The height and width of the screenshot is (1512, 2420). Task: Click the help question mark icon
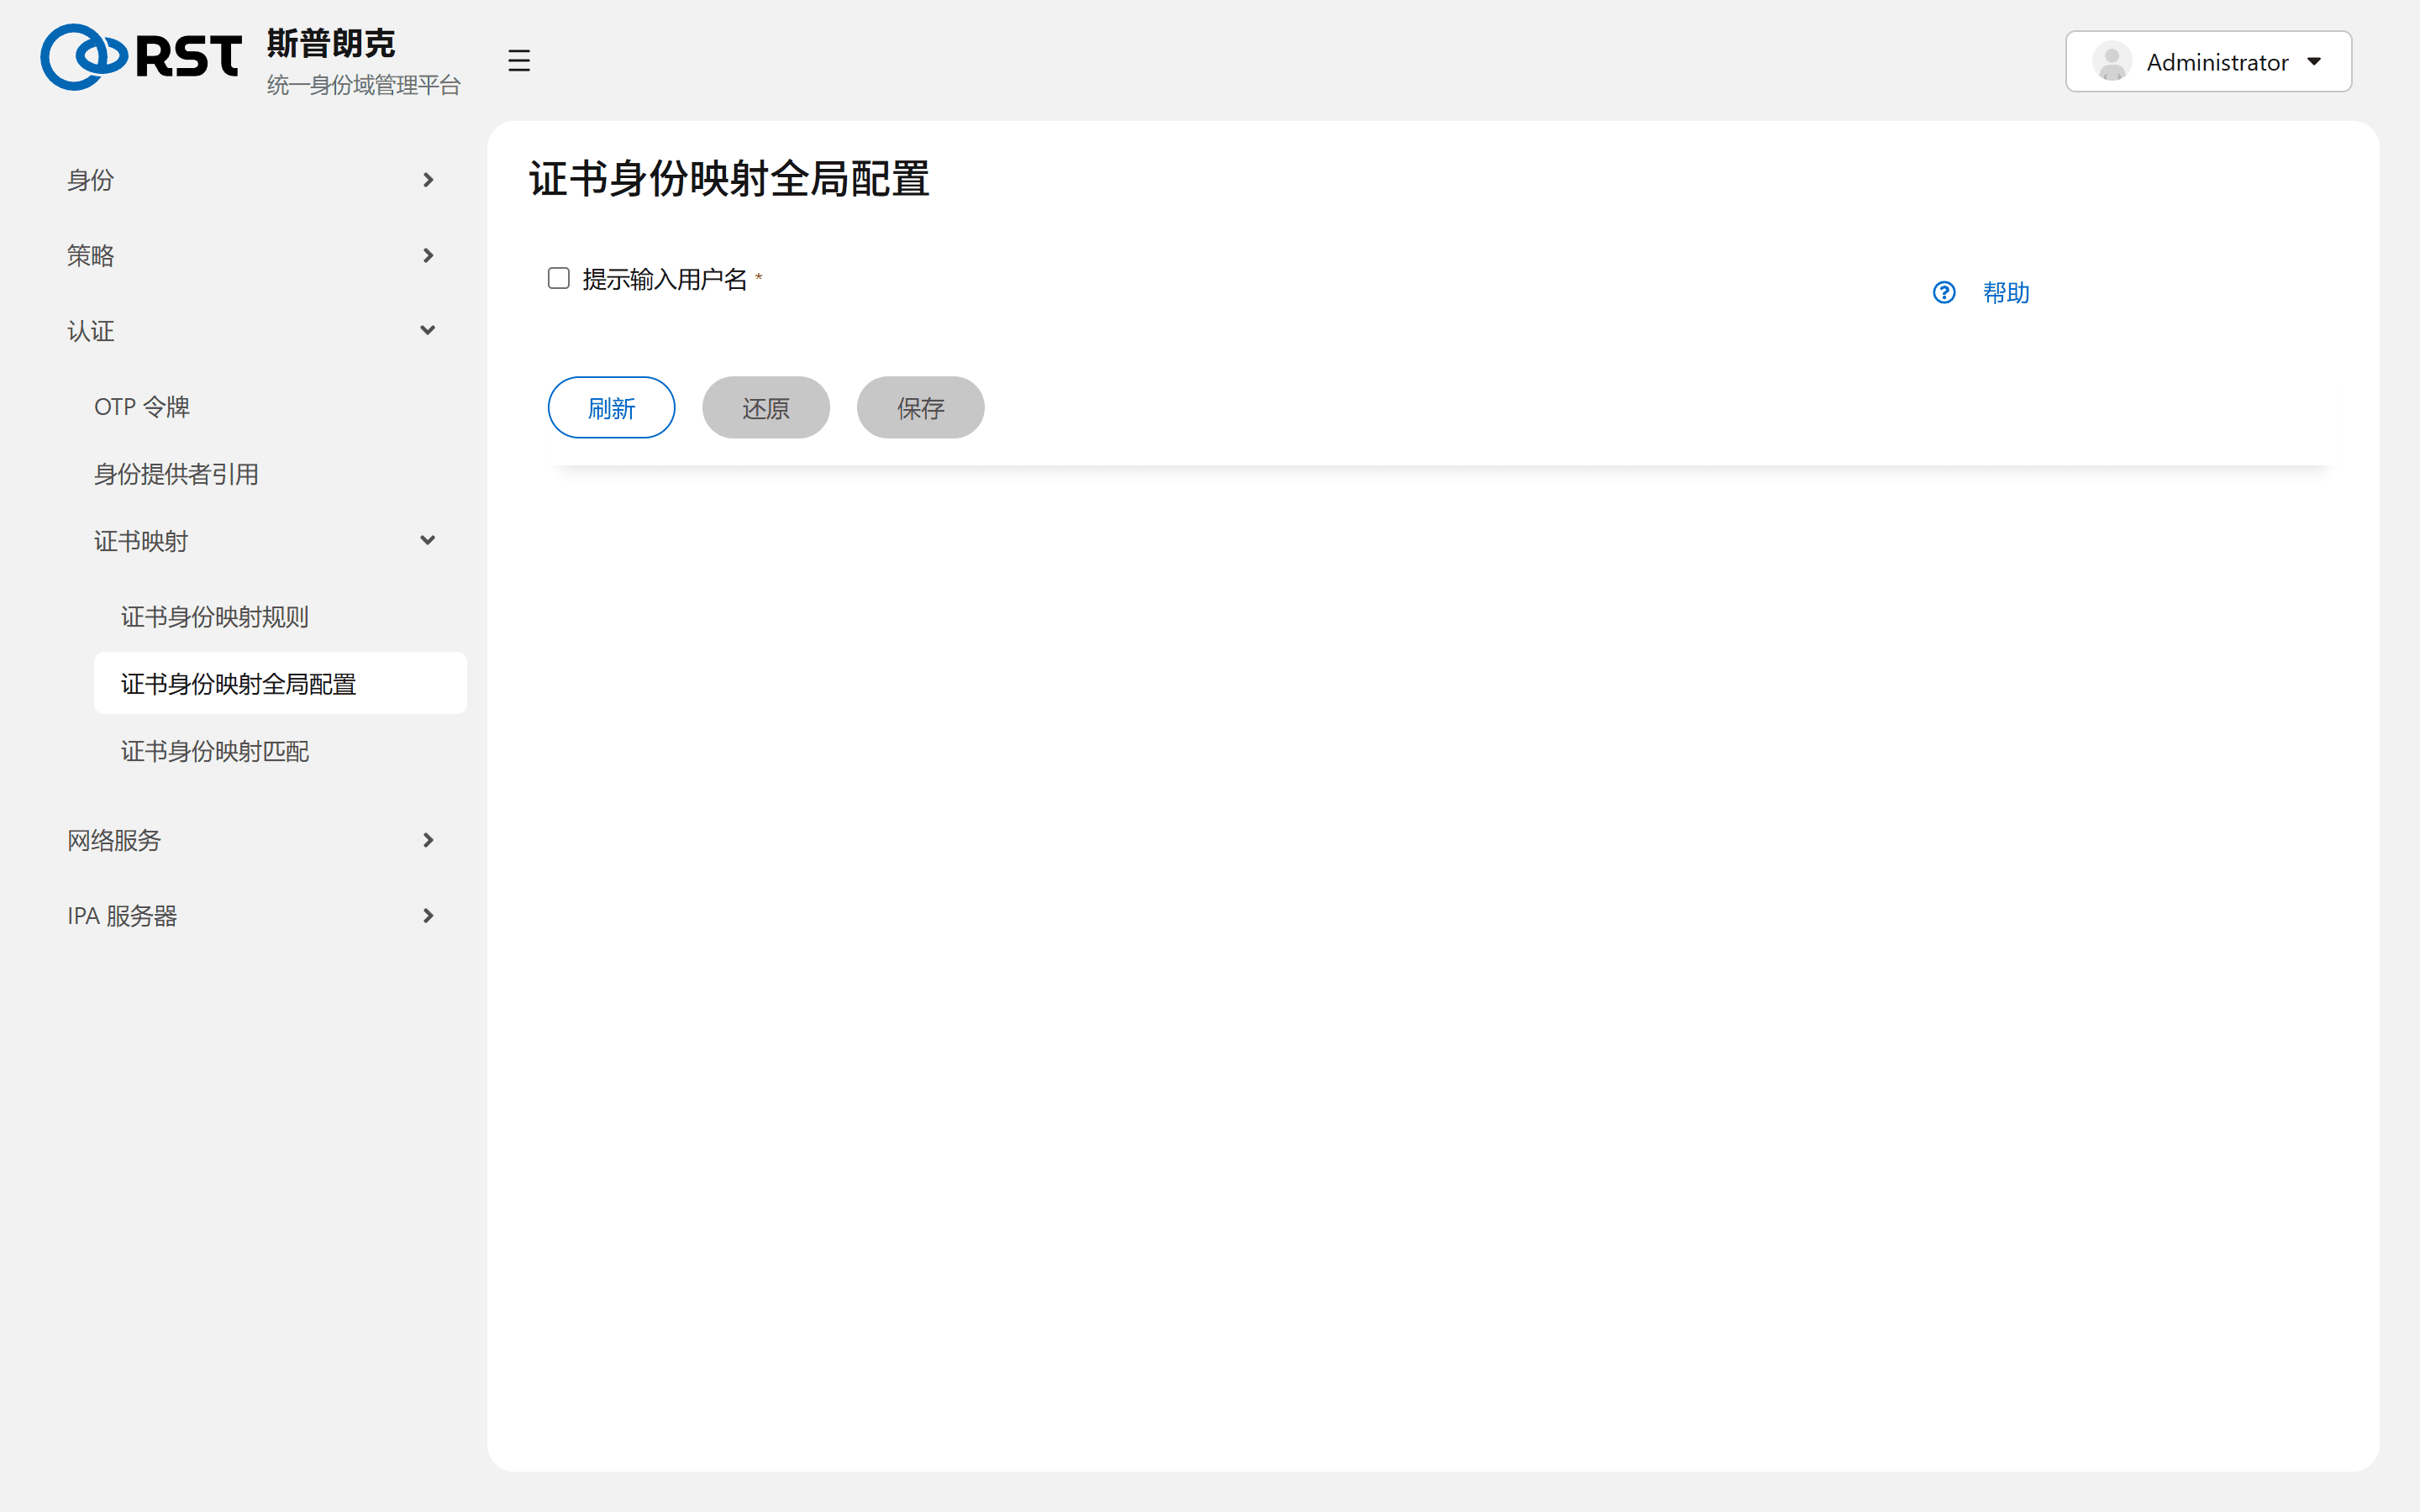1943,292
